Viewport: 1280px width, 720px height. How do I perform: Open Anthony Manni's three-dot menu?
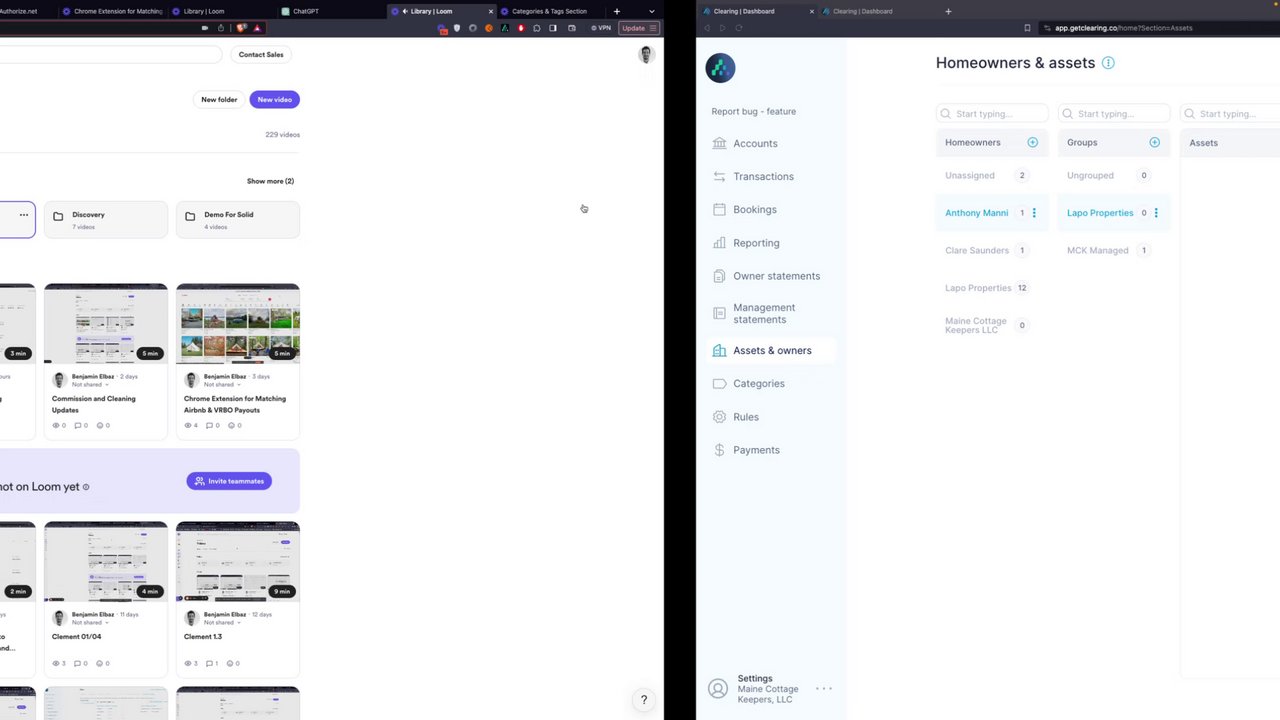pyautogui.click(x=1034, y=213)
